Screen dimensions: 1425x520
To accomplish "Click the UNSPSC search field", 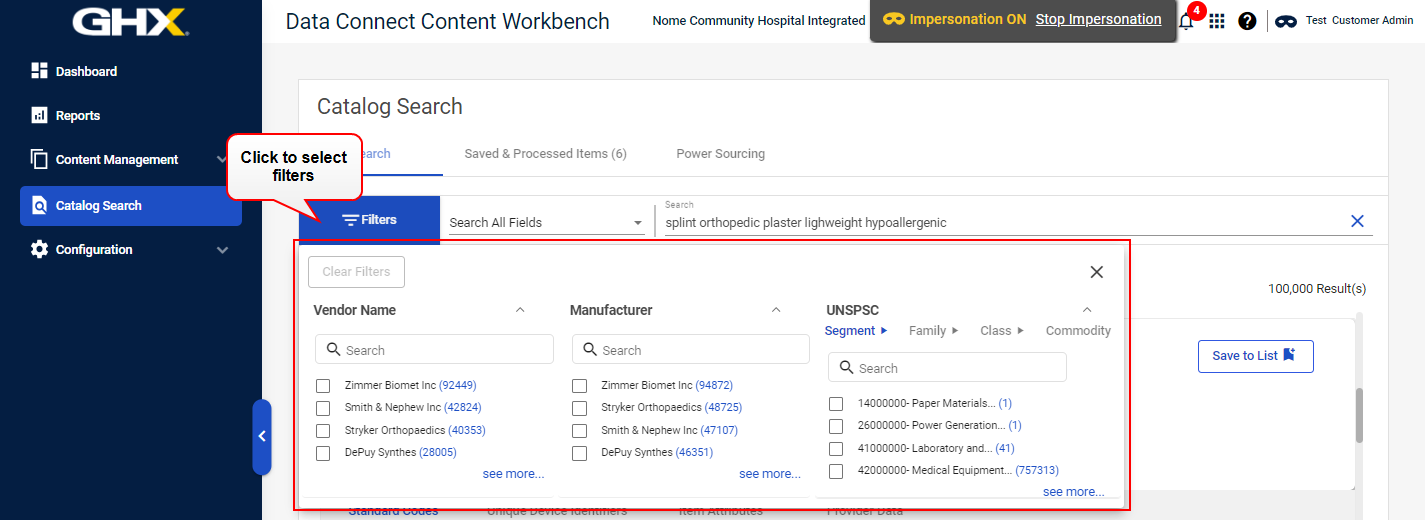I will (947, 367).
